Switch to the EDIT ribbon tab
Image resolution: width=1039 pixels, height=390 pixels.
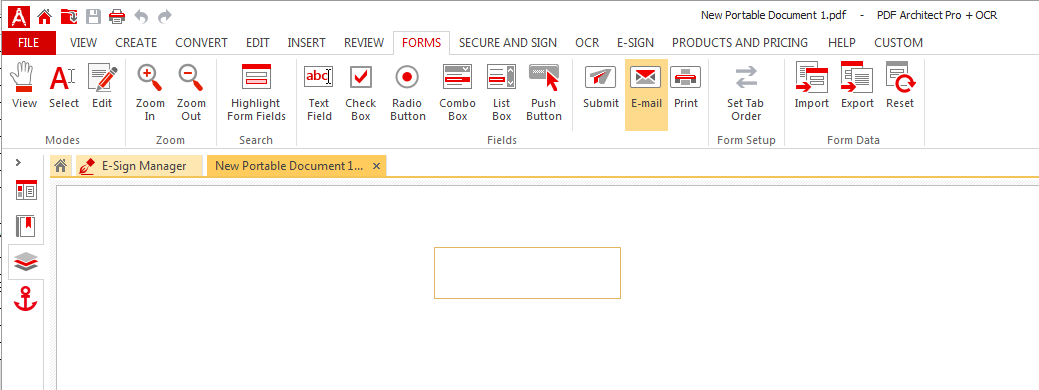pos(258,43)
